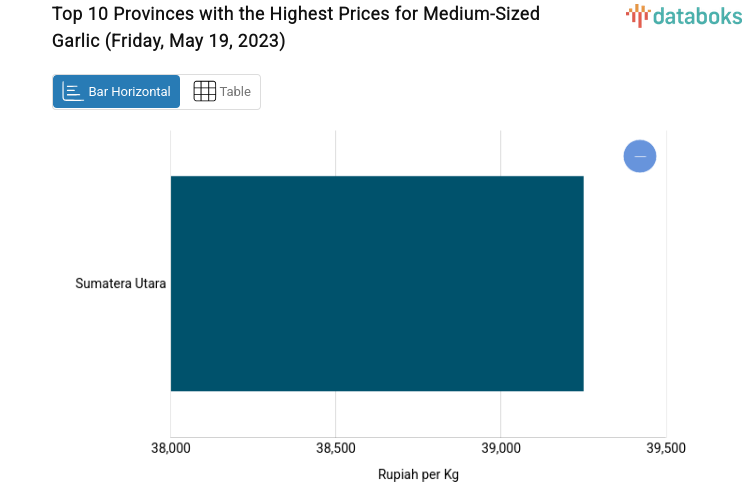Click the bar chart icon in Bar Horizontal

click(x=72, y=92)
